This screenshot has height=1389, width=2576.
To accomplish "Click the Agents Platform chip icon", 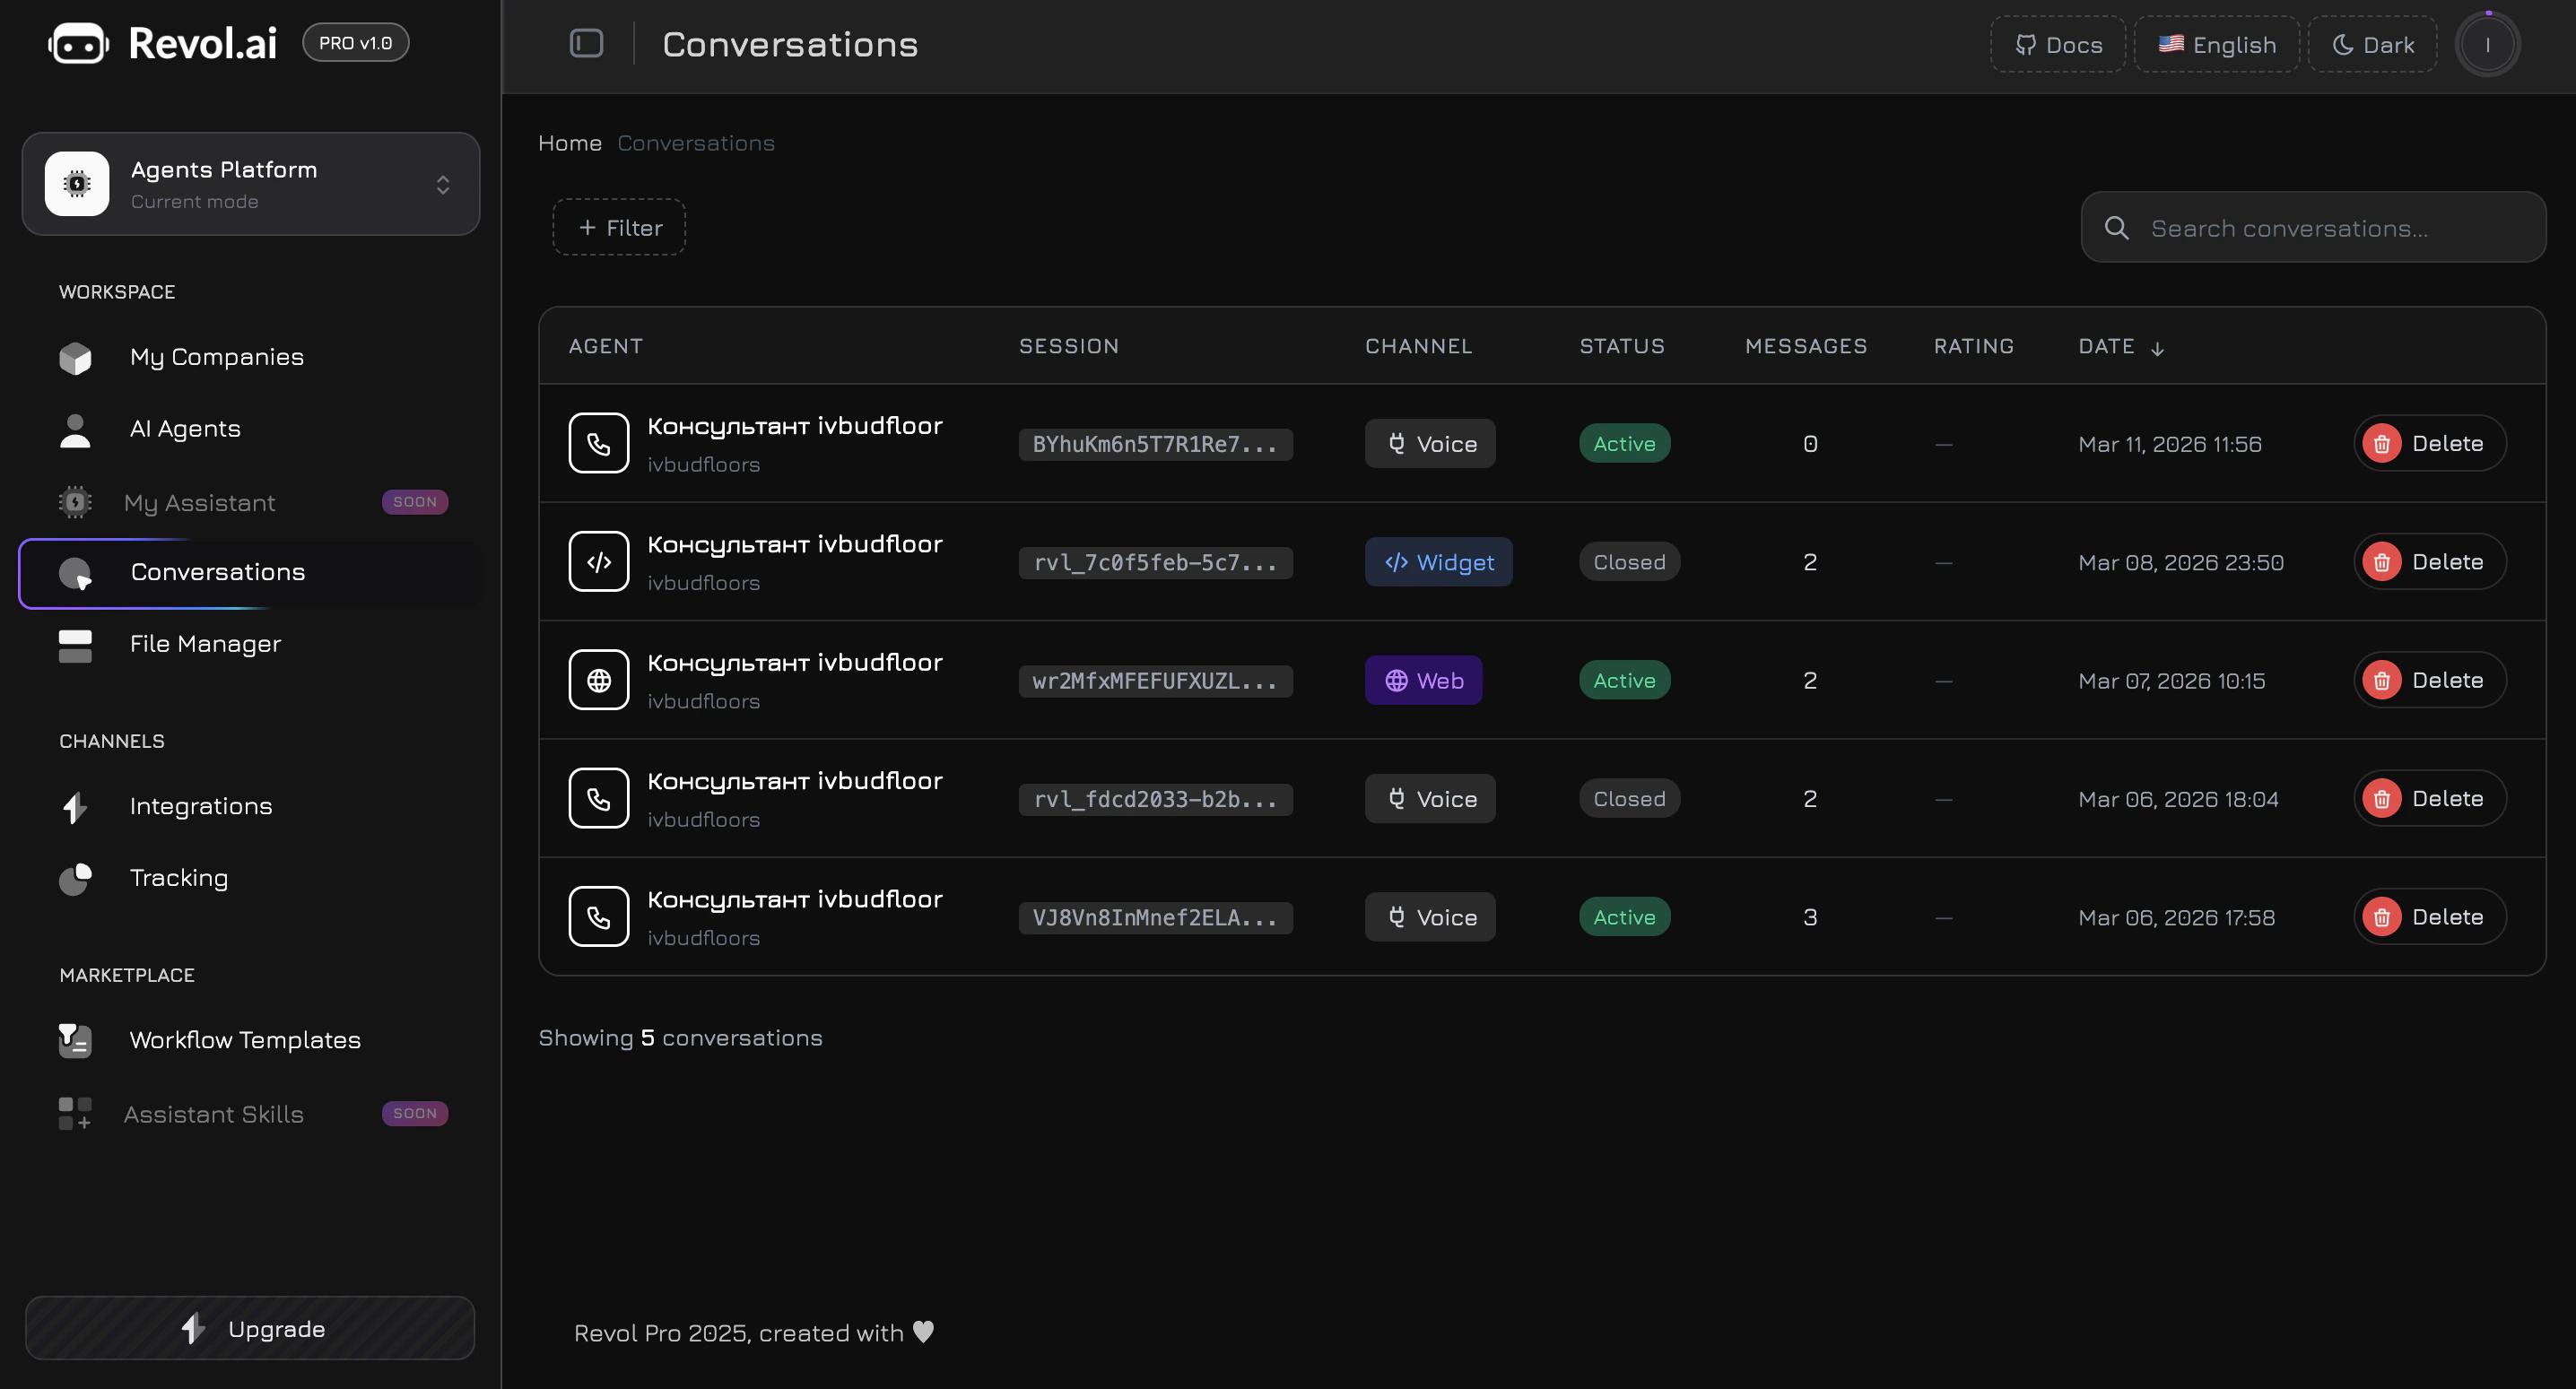I will (x=77, y=184).
